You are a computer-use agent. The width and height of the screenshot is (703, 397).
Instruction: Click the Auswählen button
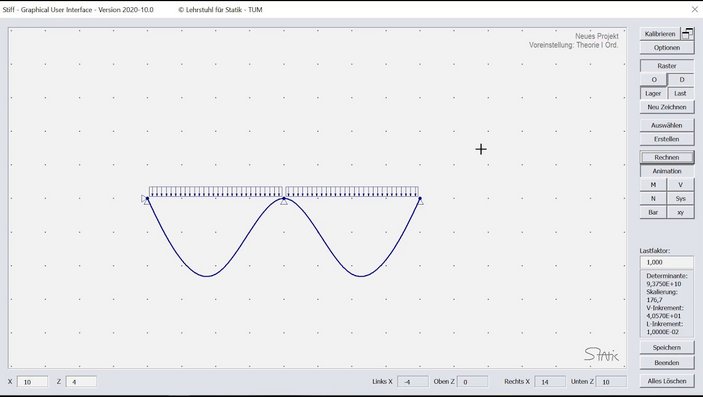tap(667, 126)
